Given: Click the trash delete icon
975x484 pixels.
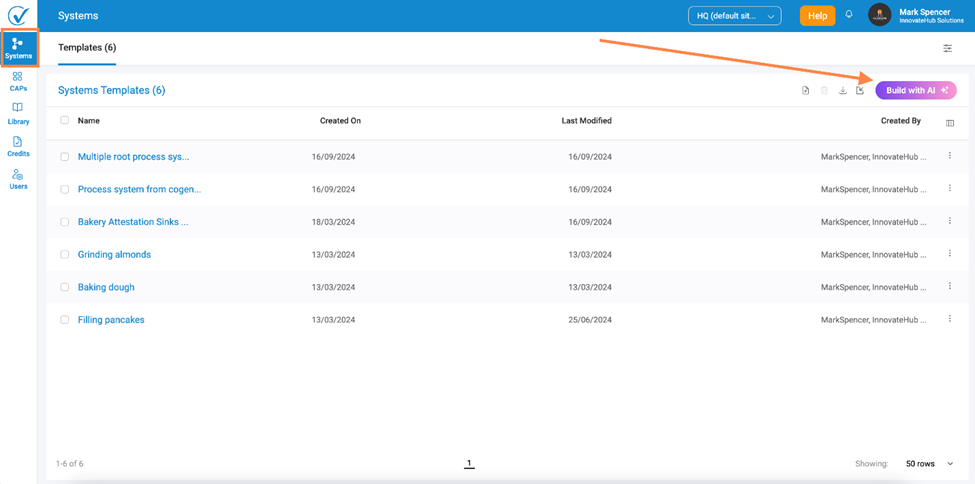Looking at the screenshot, I should (x=824, y=91).
